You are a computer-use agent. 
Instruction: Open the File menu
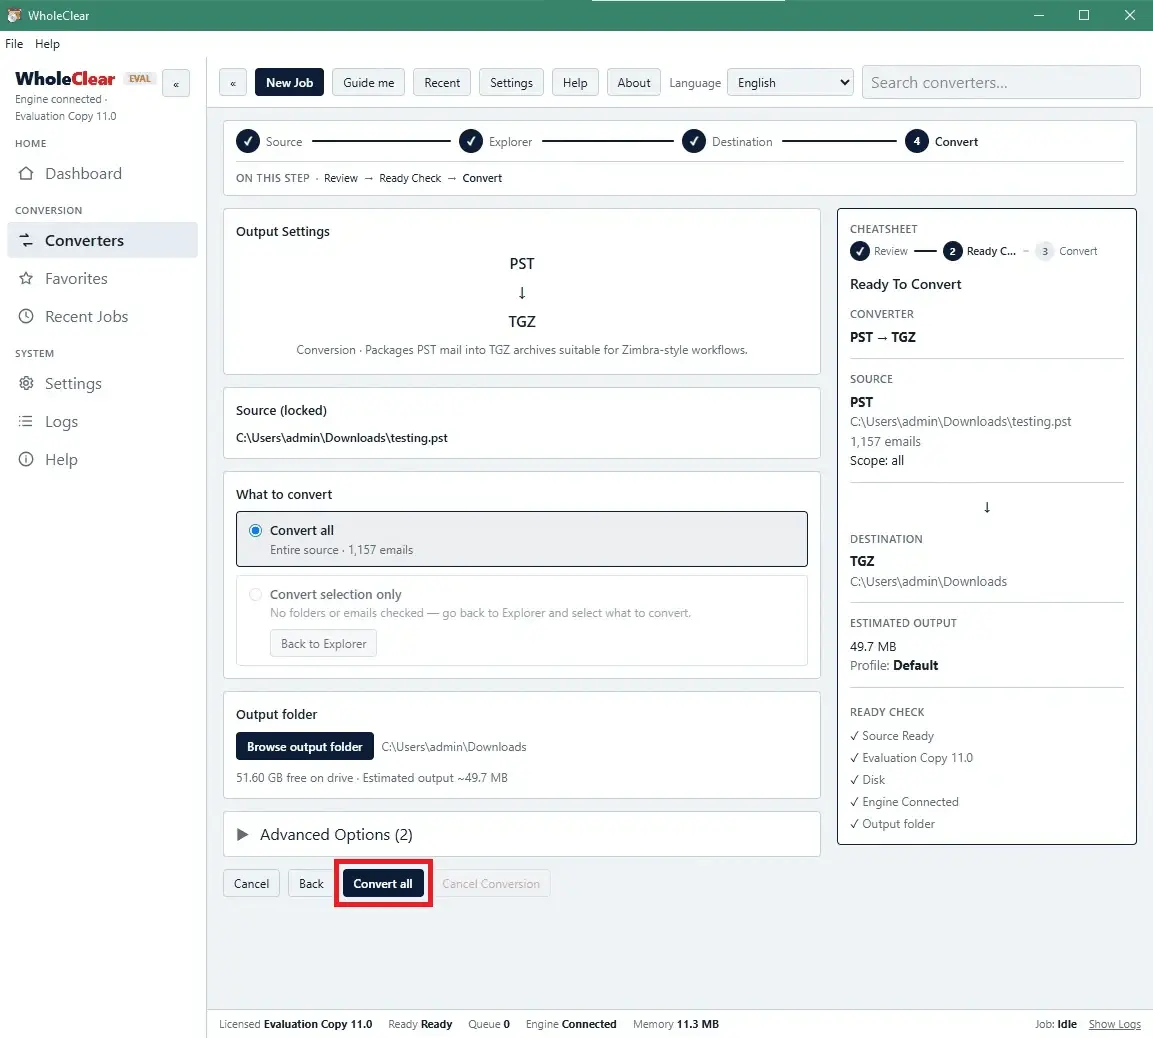point(14,43)
